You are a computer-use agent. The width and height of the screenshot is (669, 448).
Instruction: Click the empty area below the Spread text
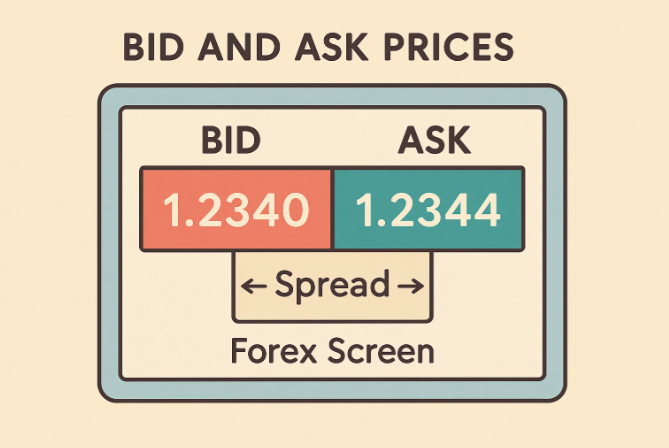coord(334,311)
